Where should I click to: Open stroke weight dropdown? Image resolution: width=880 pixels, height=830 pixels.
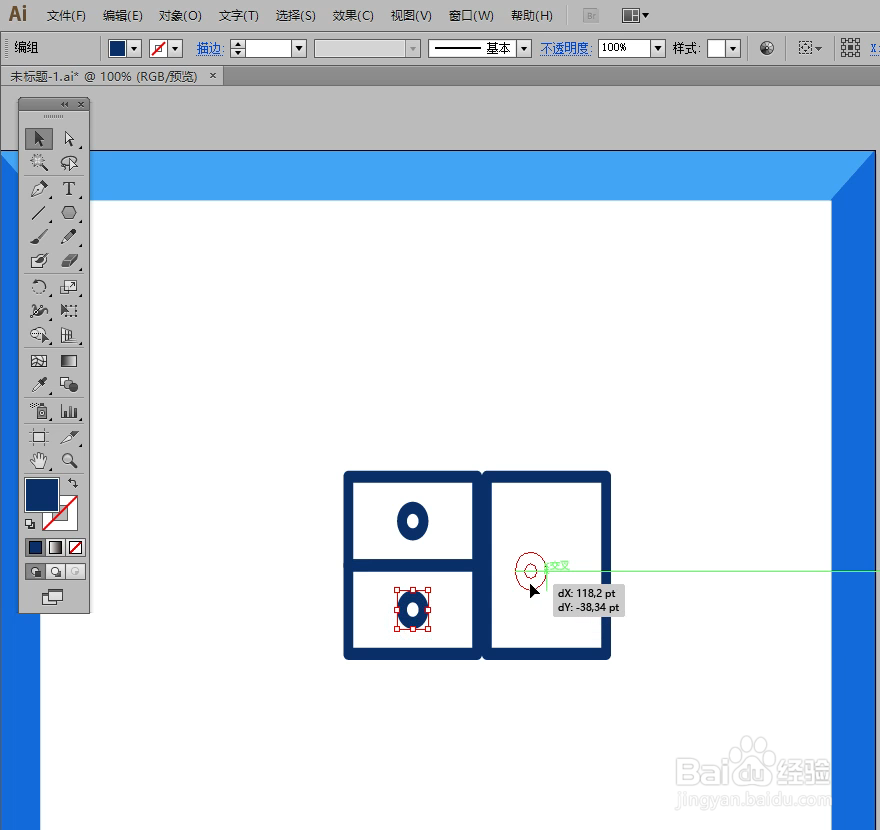(x=299, y=49)
